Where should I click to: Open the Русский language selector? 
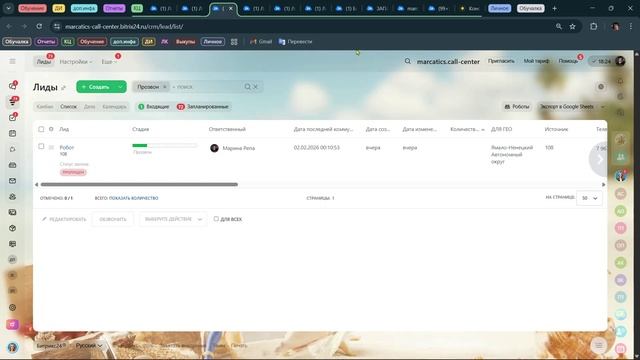(x=89, y=345)
